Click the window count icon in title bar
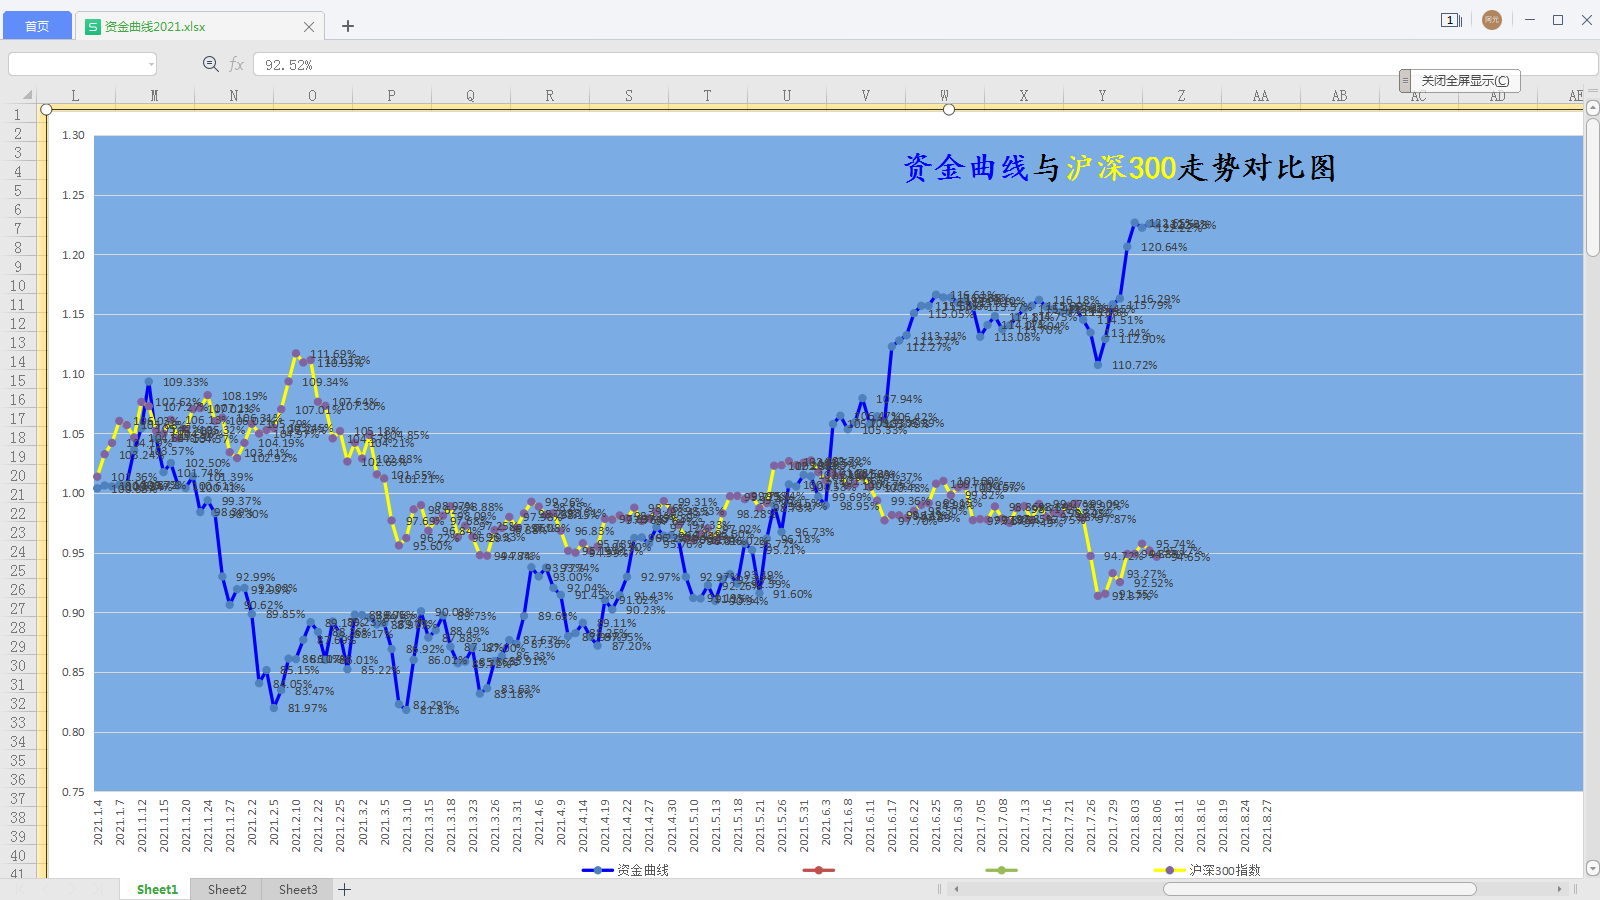 point(1450,20)
